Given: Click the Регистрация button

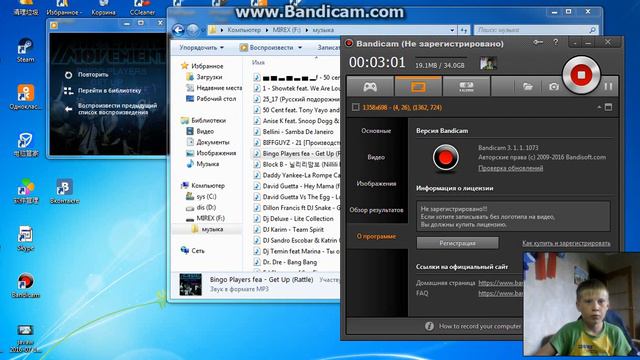Looking at the screenshot, I should tap(457, 243).
